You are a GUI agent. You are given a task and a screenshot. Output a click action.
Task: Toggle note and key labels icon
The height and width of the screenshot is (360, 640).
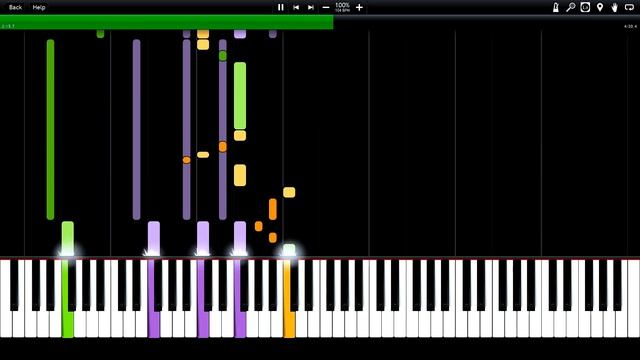[x=585, y=7]
